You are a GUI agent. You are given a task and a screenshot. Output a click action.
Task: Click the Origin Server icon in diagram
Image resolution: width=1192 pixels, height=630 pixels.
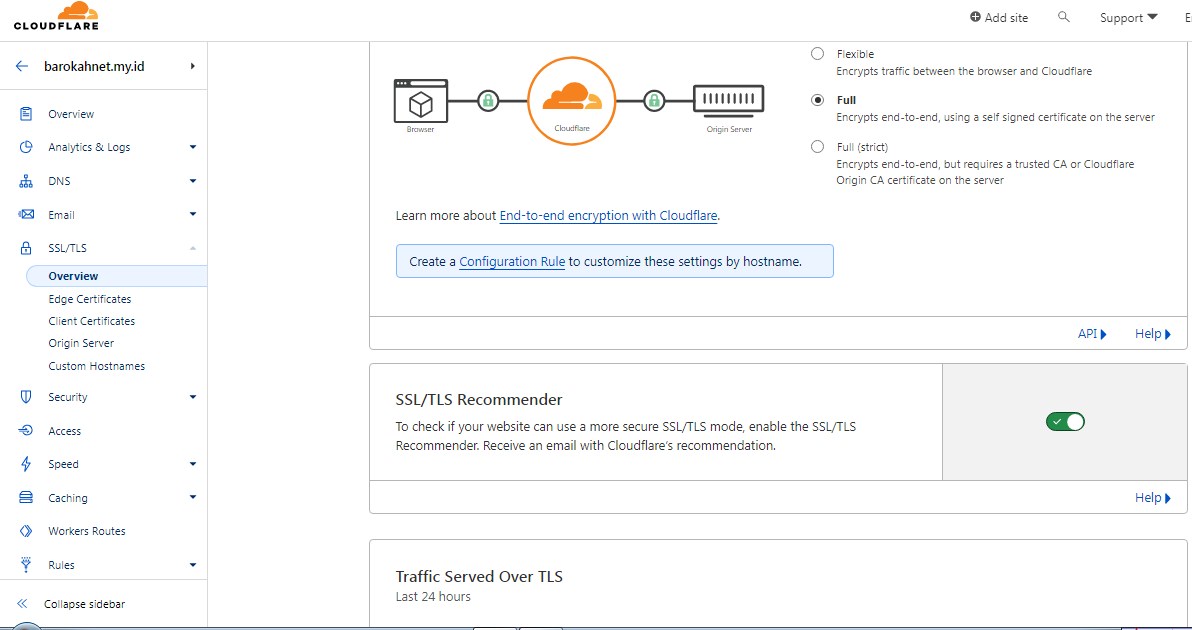pos(728,99)
